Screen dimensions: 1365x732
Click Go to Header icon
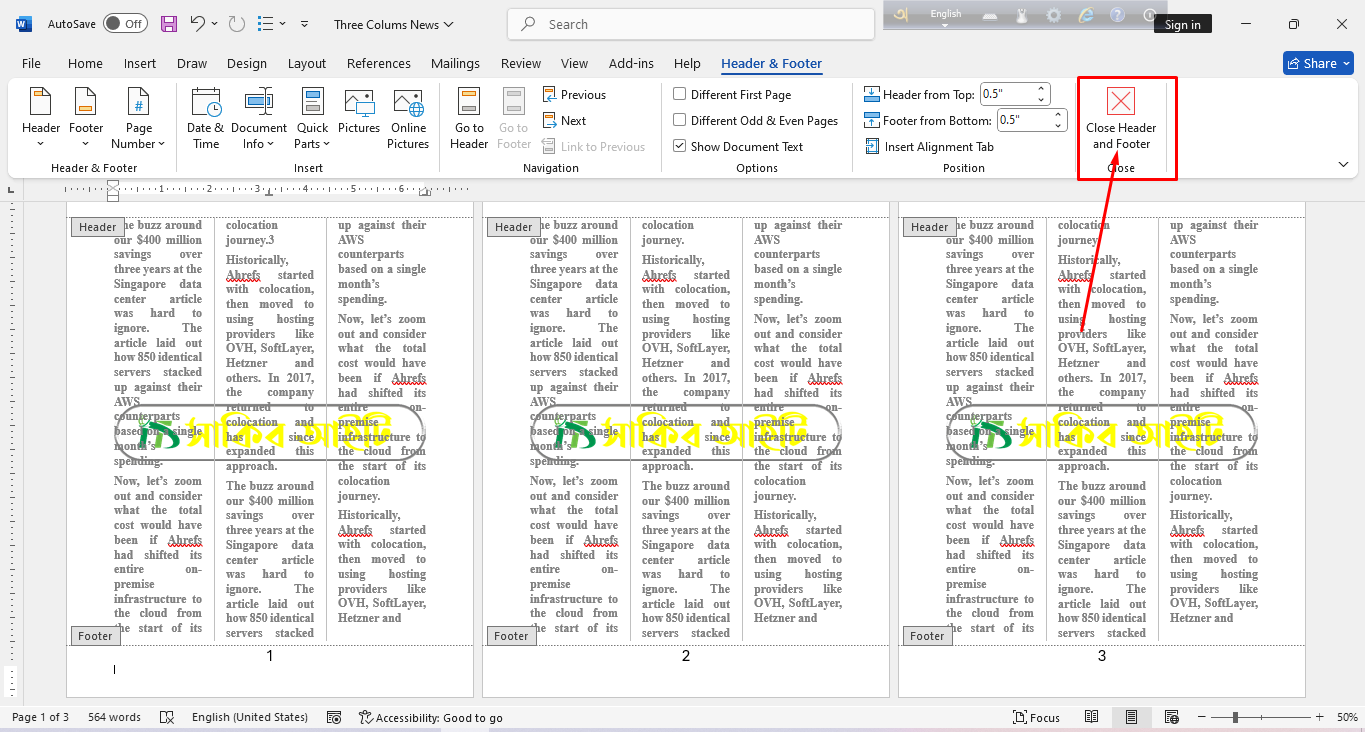click(469, 119)
